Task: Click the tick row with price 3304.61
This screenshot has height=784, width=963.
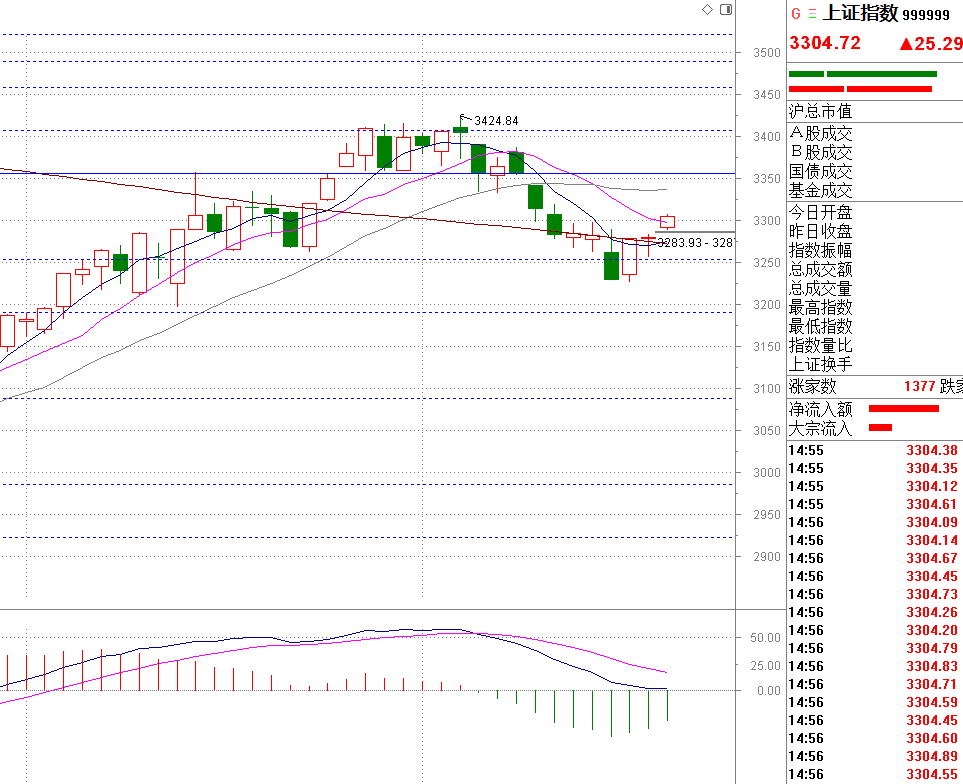Action: pos(875,504)
